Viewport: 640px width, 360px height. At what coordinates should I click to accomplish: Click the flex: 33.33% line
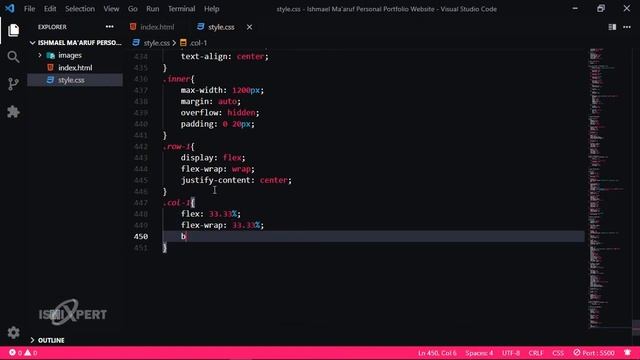[x=211, y=214]
